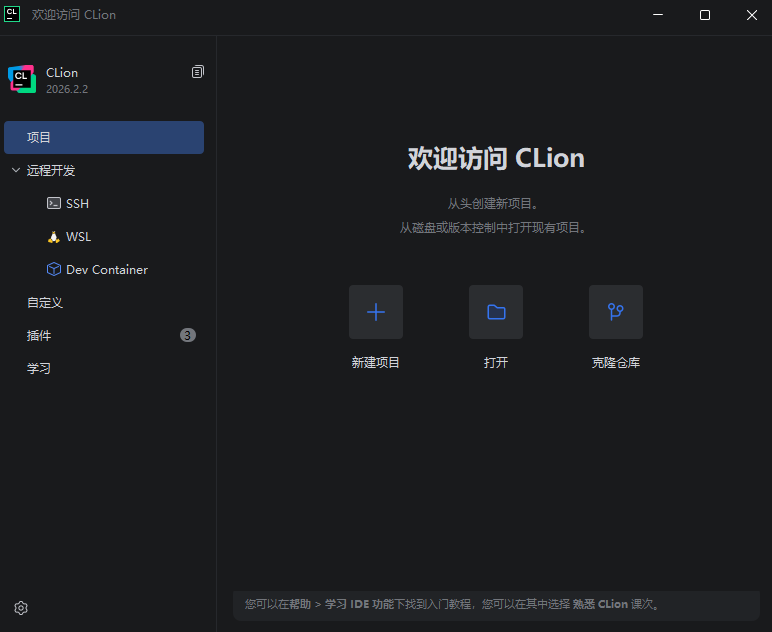Click the 熟悉 CLion tip text
772x632 pixels.
click(600, 604)
